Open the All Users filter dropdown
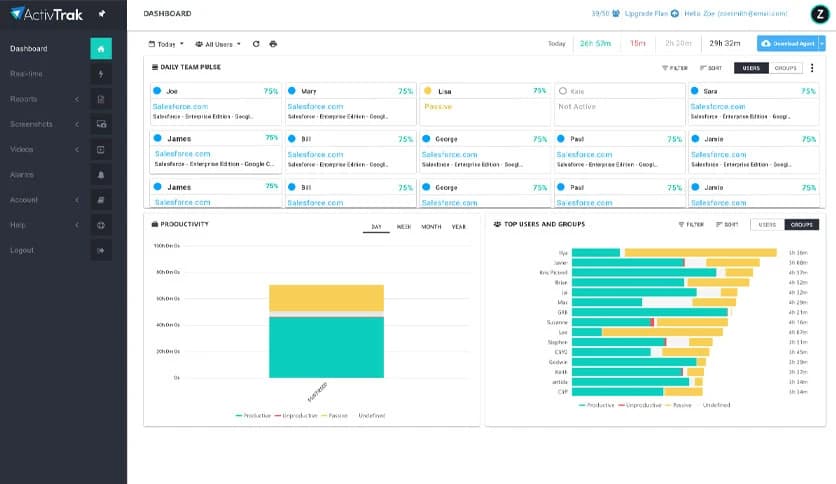This screenshot has width=836, height=484. pyautogui.click(x=217, y=44)
